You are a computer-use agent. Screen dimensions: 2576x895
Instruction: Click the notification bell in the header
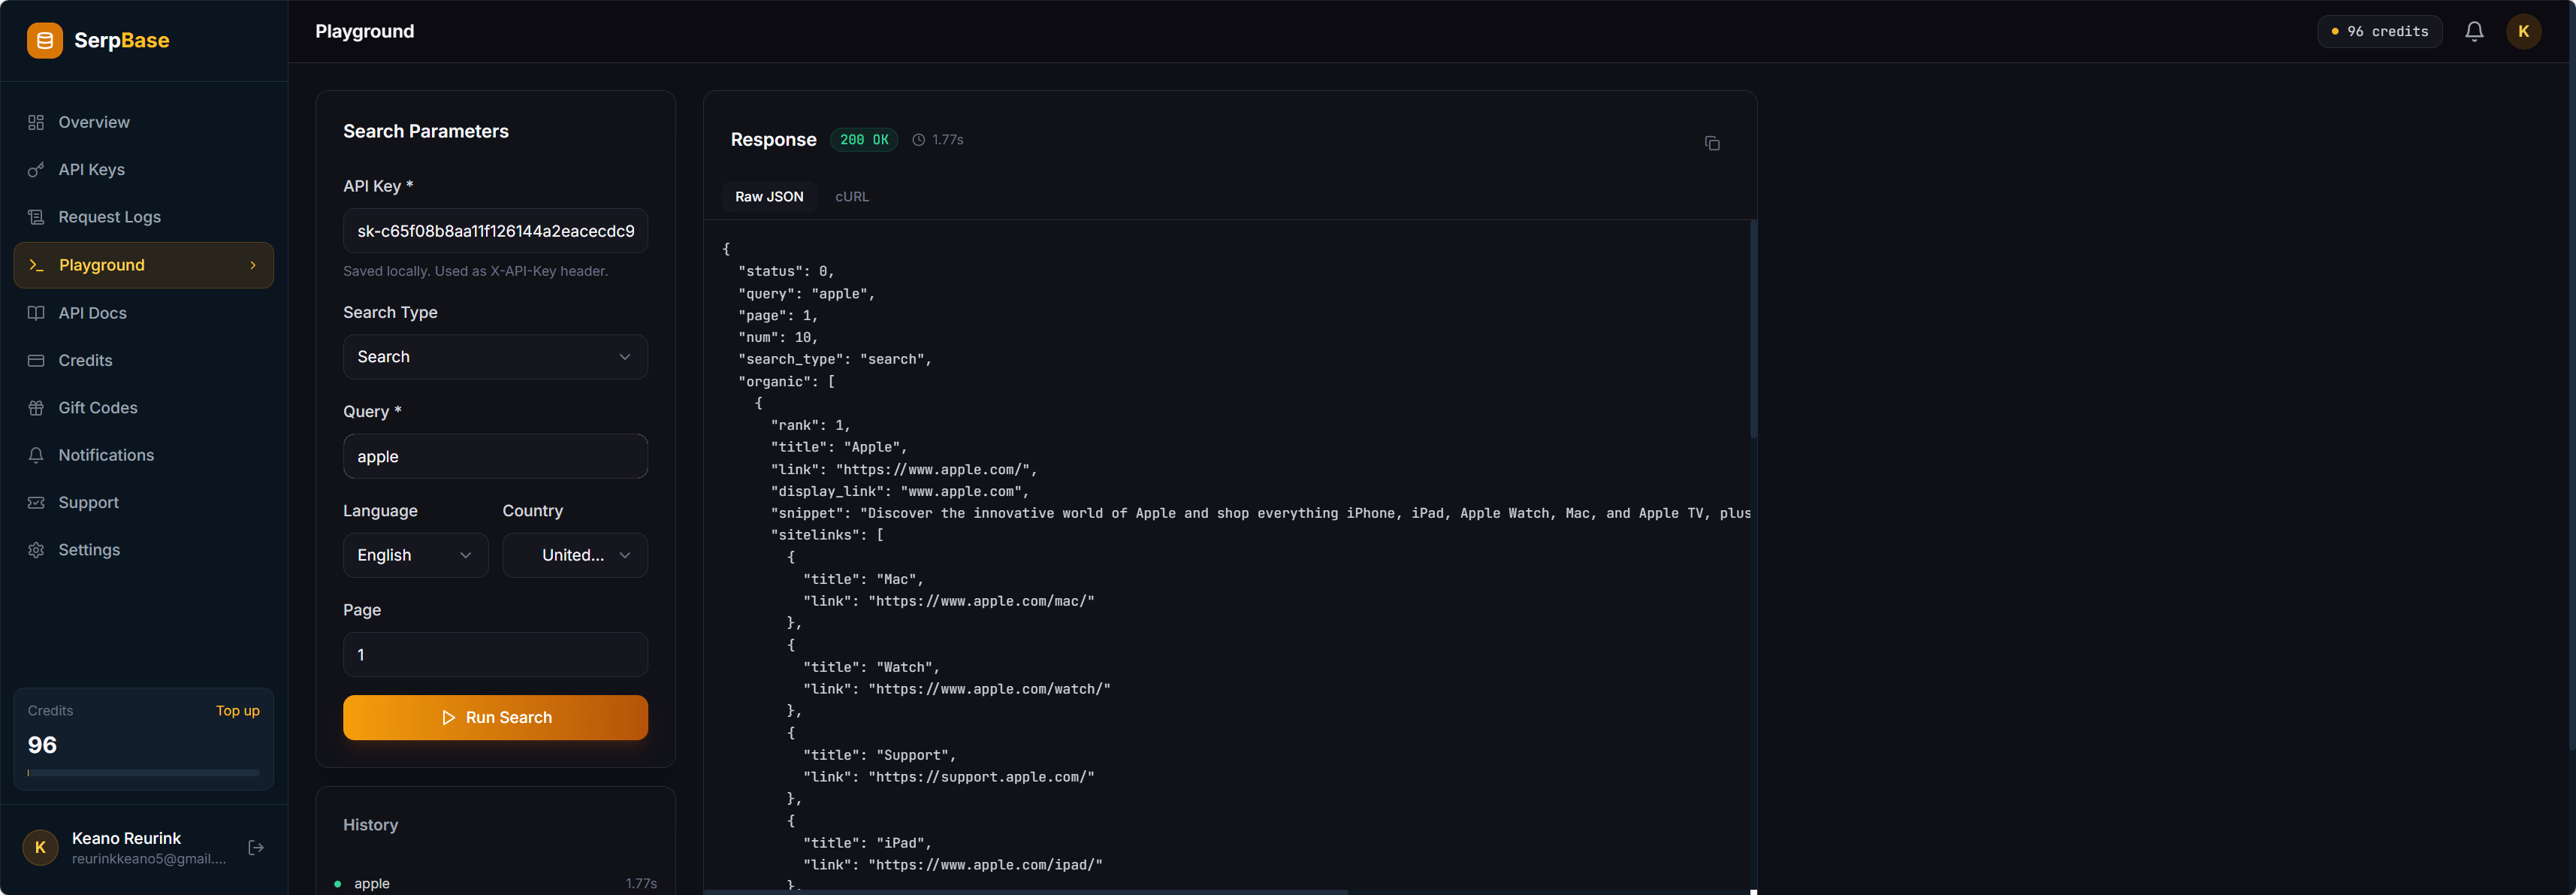[2473, 31]
